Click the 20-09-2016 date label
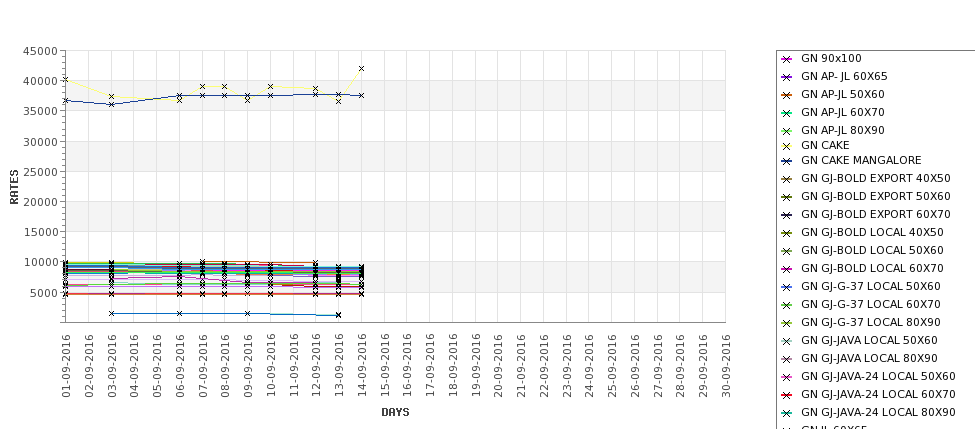975x429 pixels. [x=498, y=366]
